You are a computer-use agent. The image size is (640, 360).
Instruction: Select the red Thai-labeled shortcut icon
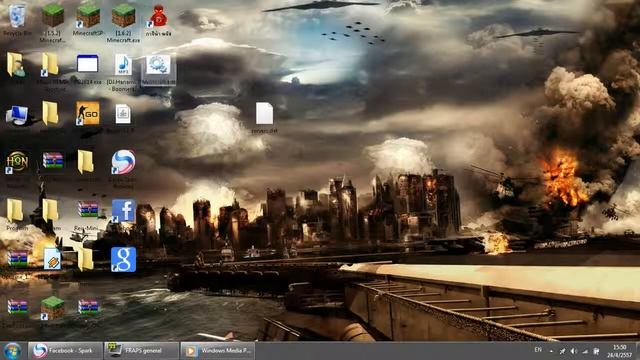pos(158,16)
